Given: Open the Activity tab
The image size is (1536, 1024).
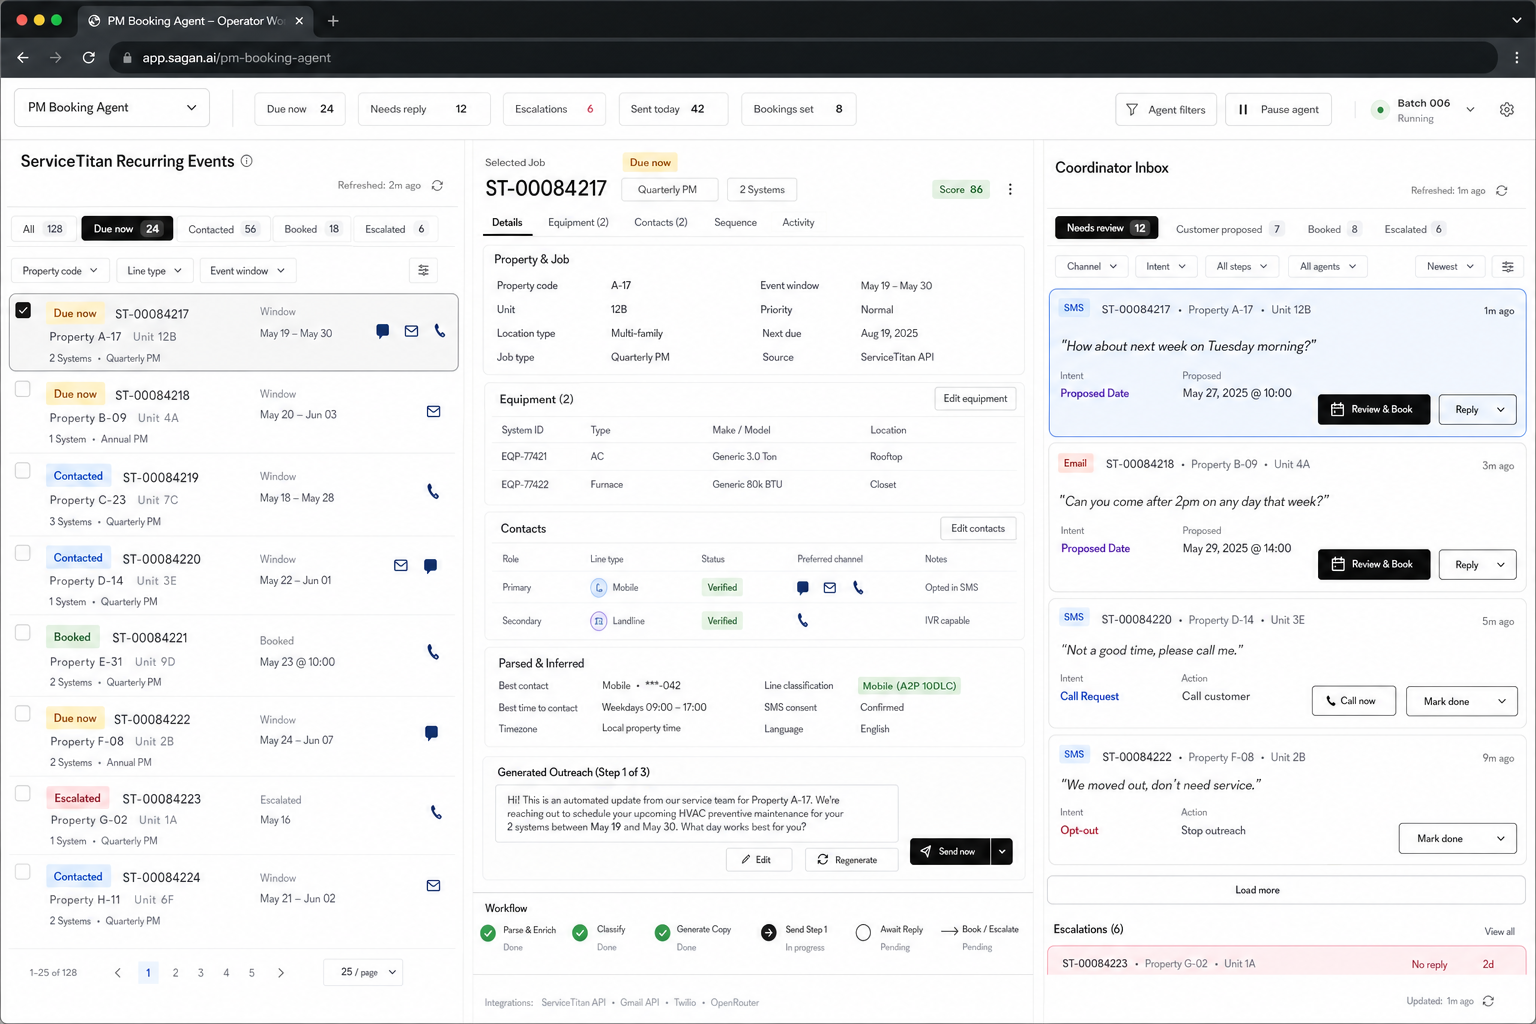Looking at the screenshot, I should coord(798,223).
